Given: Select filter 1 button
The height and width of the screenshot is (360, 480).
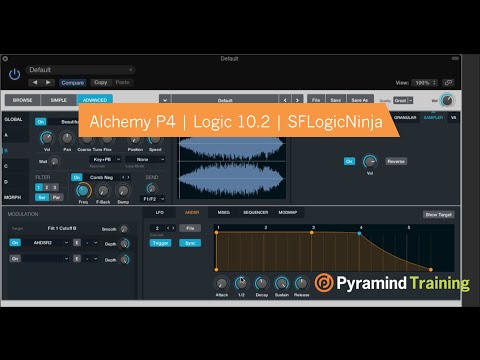Looking at the screenshot, I should (x=39, y=187).
